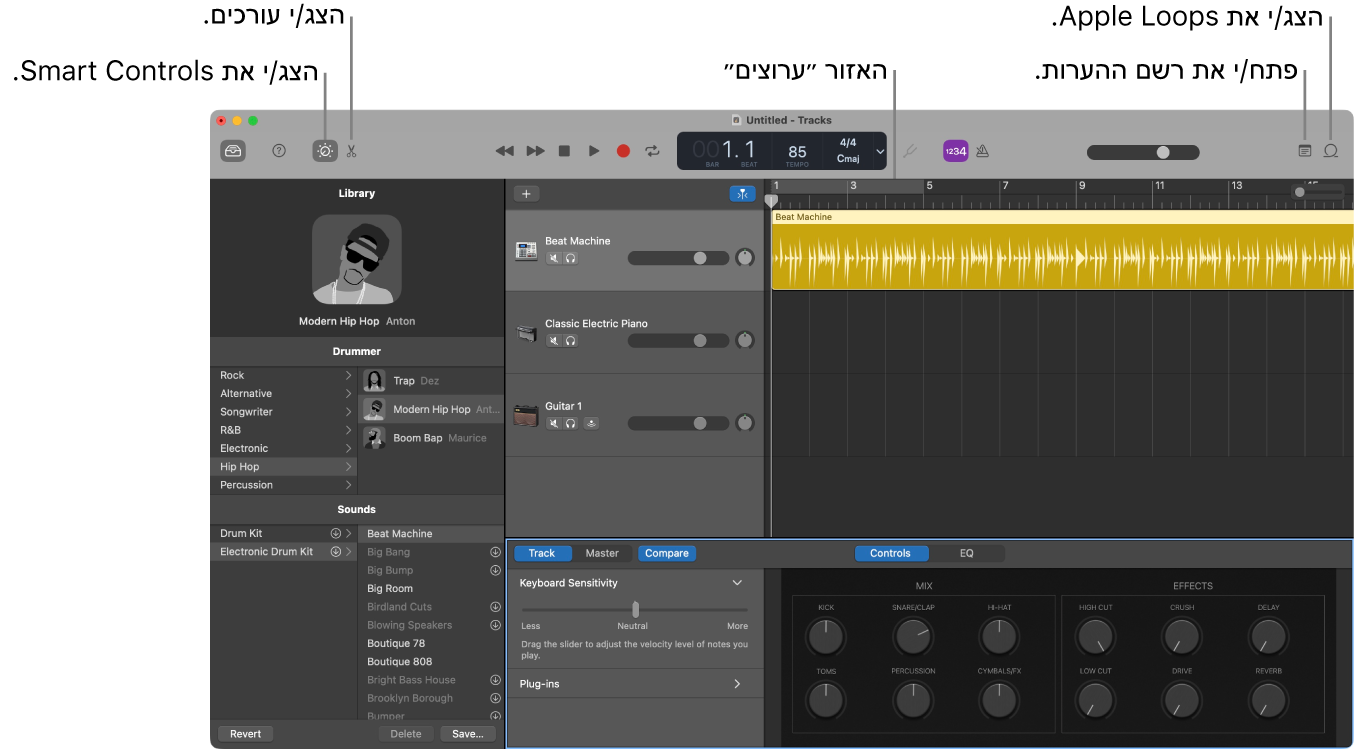Solo the Classic Electric Piano track
The width and height of the screenshot is (1354, 750).
pyautogui.click(x=570, y=341)
